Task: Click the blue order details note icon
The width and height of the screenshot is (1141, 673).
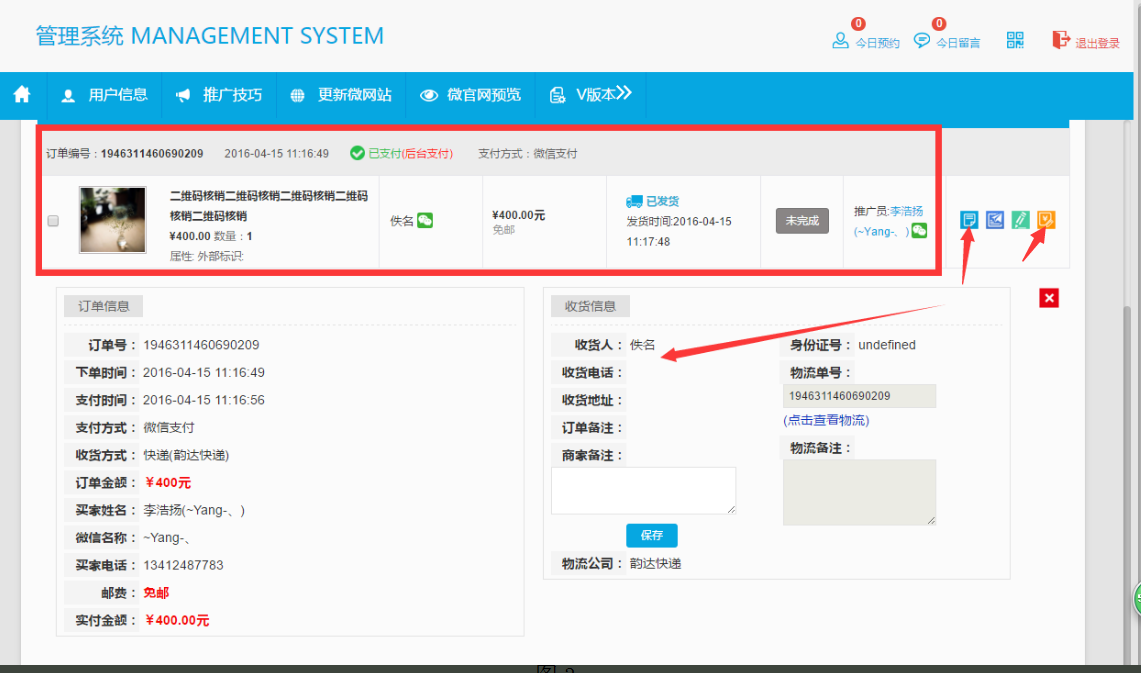Action: click(969, 220)
